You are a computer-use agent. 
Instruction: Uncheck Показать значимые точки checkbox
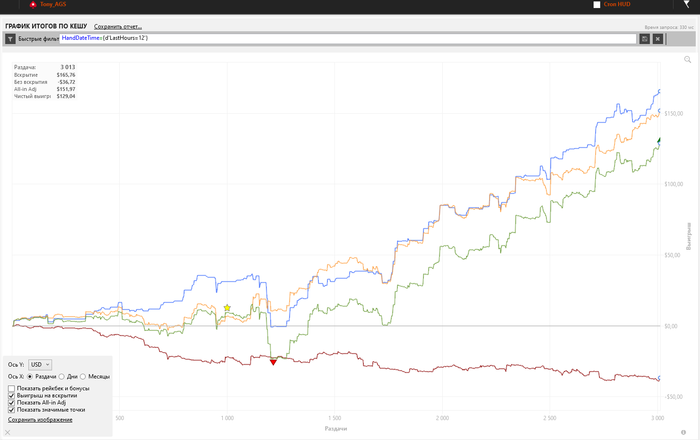pyautogui.click(x=12, y=410)
